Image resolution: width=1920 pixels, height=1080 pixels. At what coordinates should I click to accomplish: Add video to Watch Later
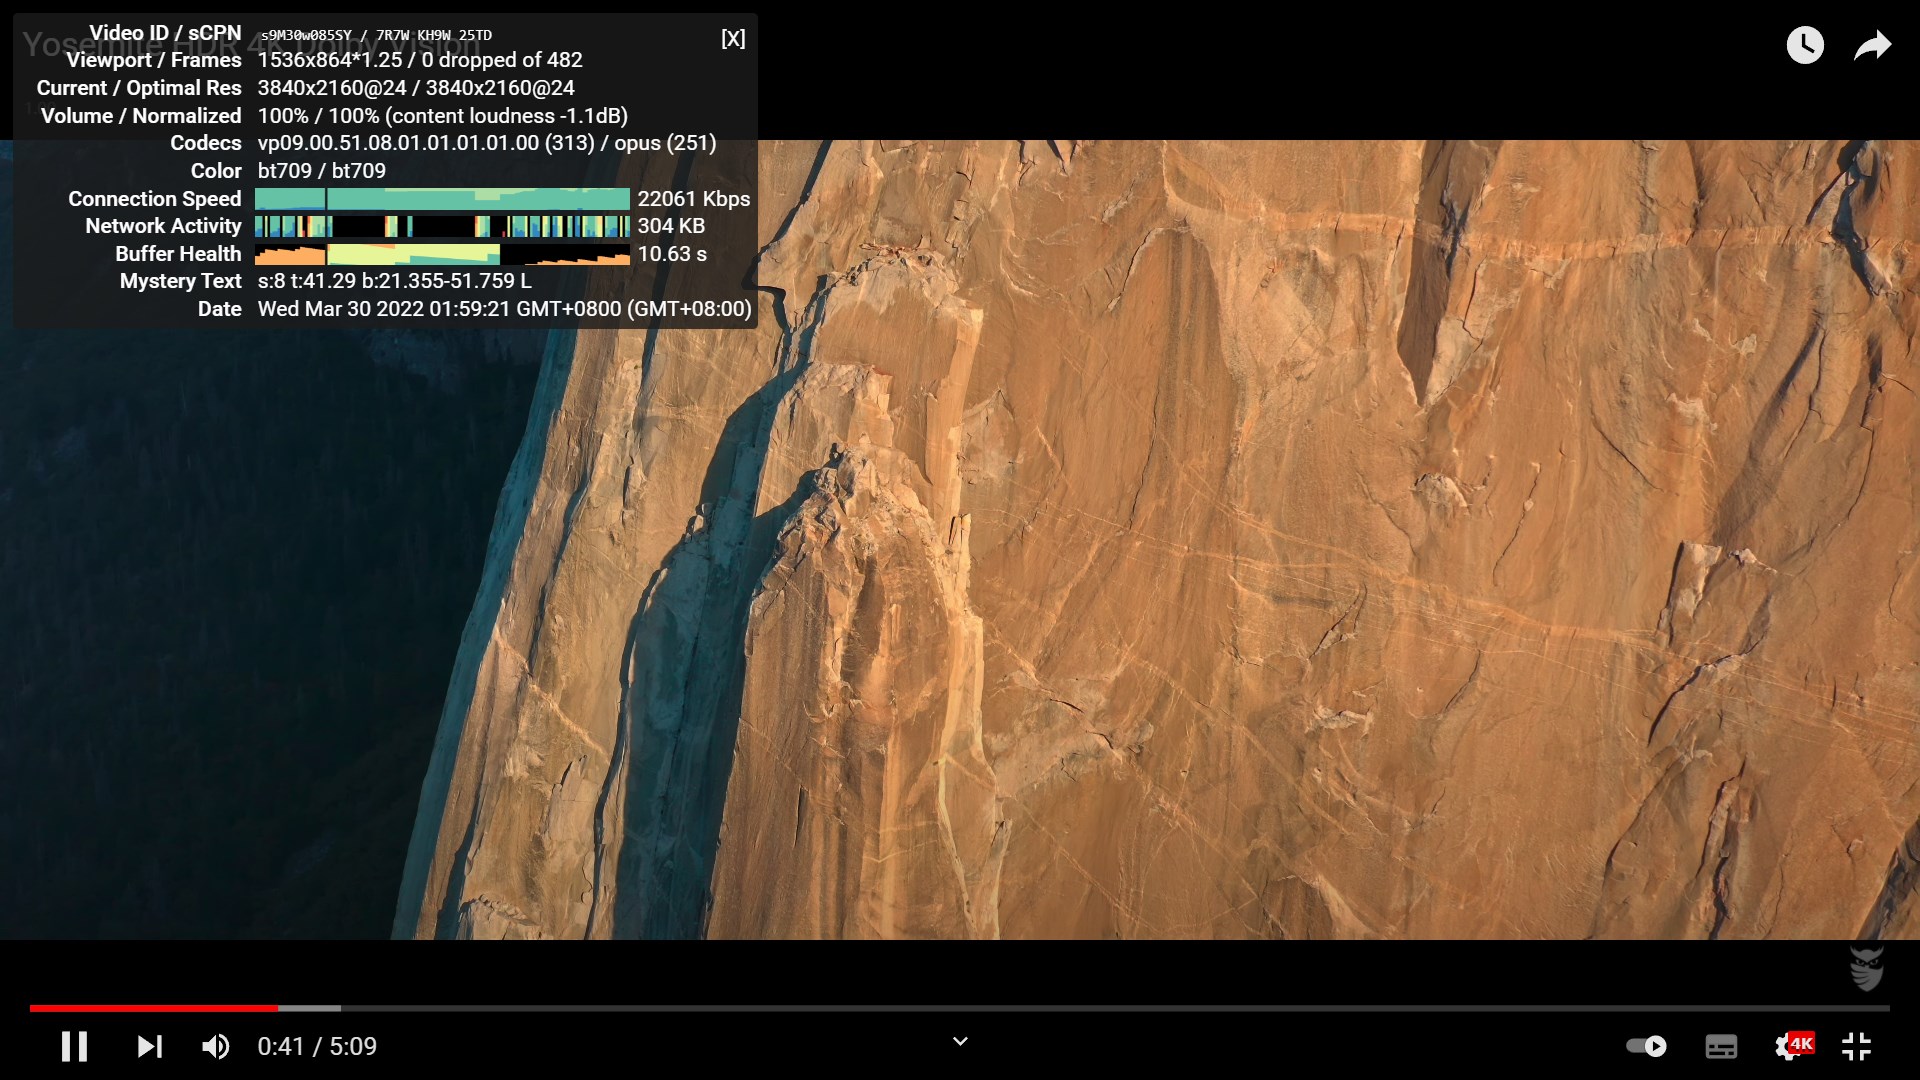[1804, 45]
